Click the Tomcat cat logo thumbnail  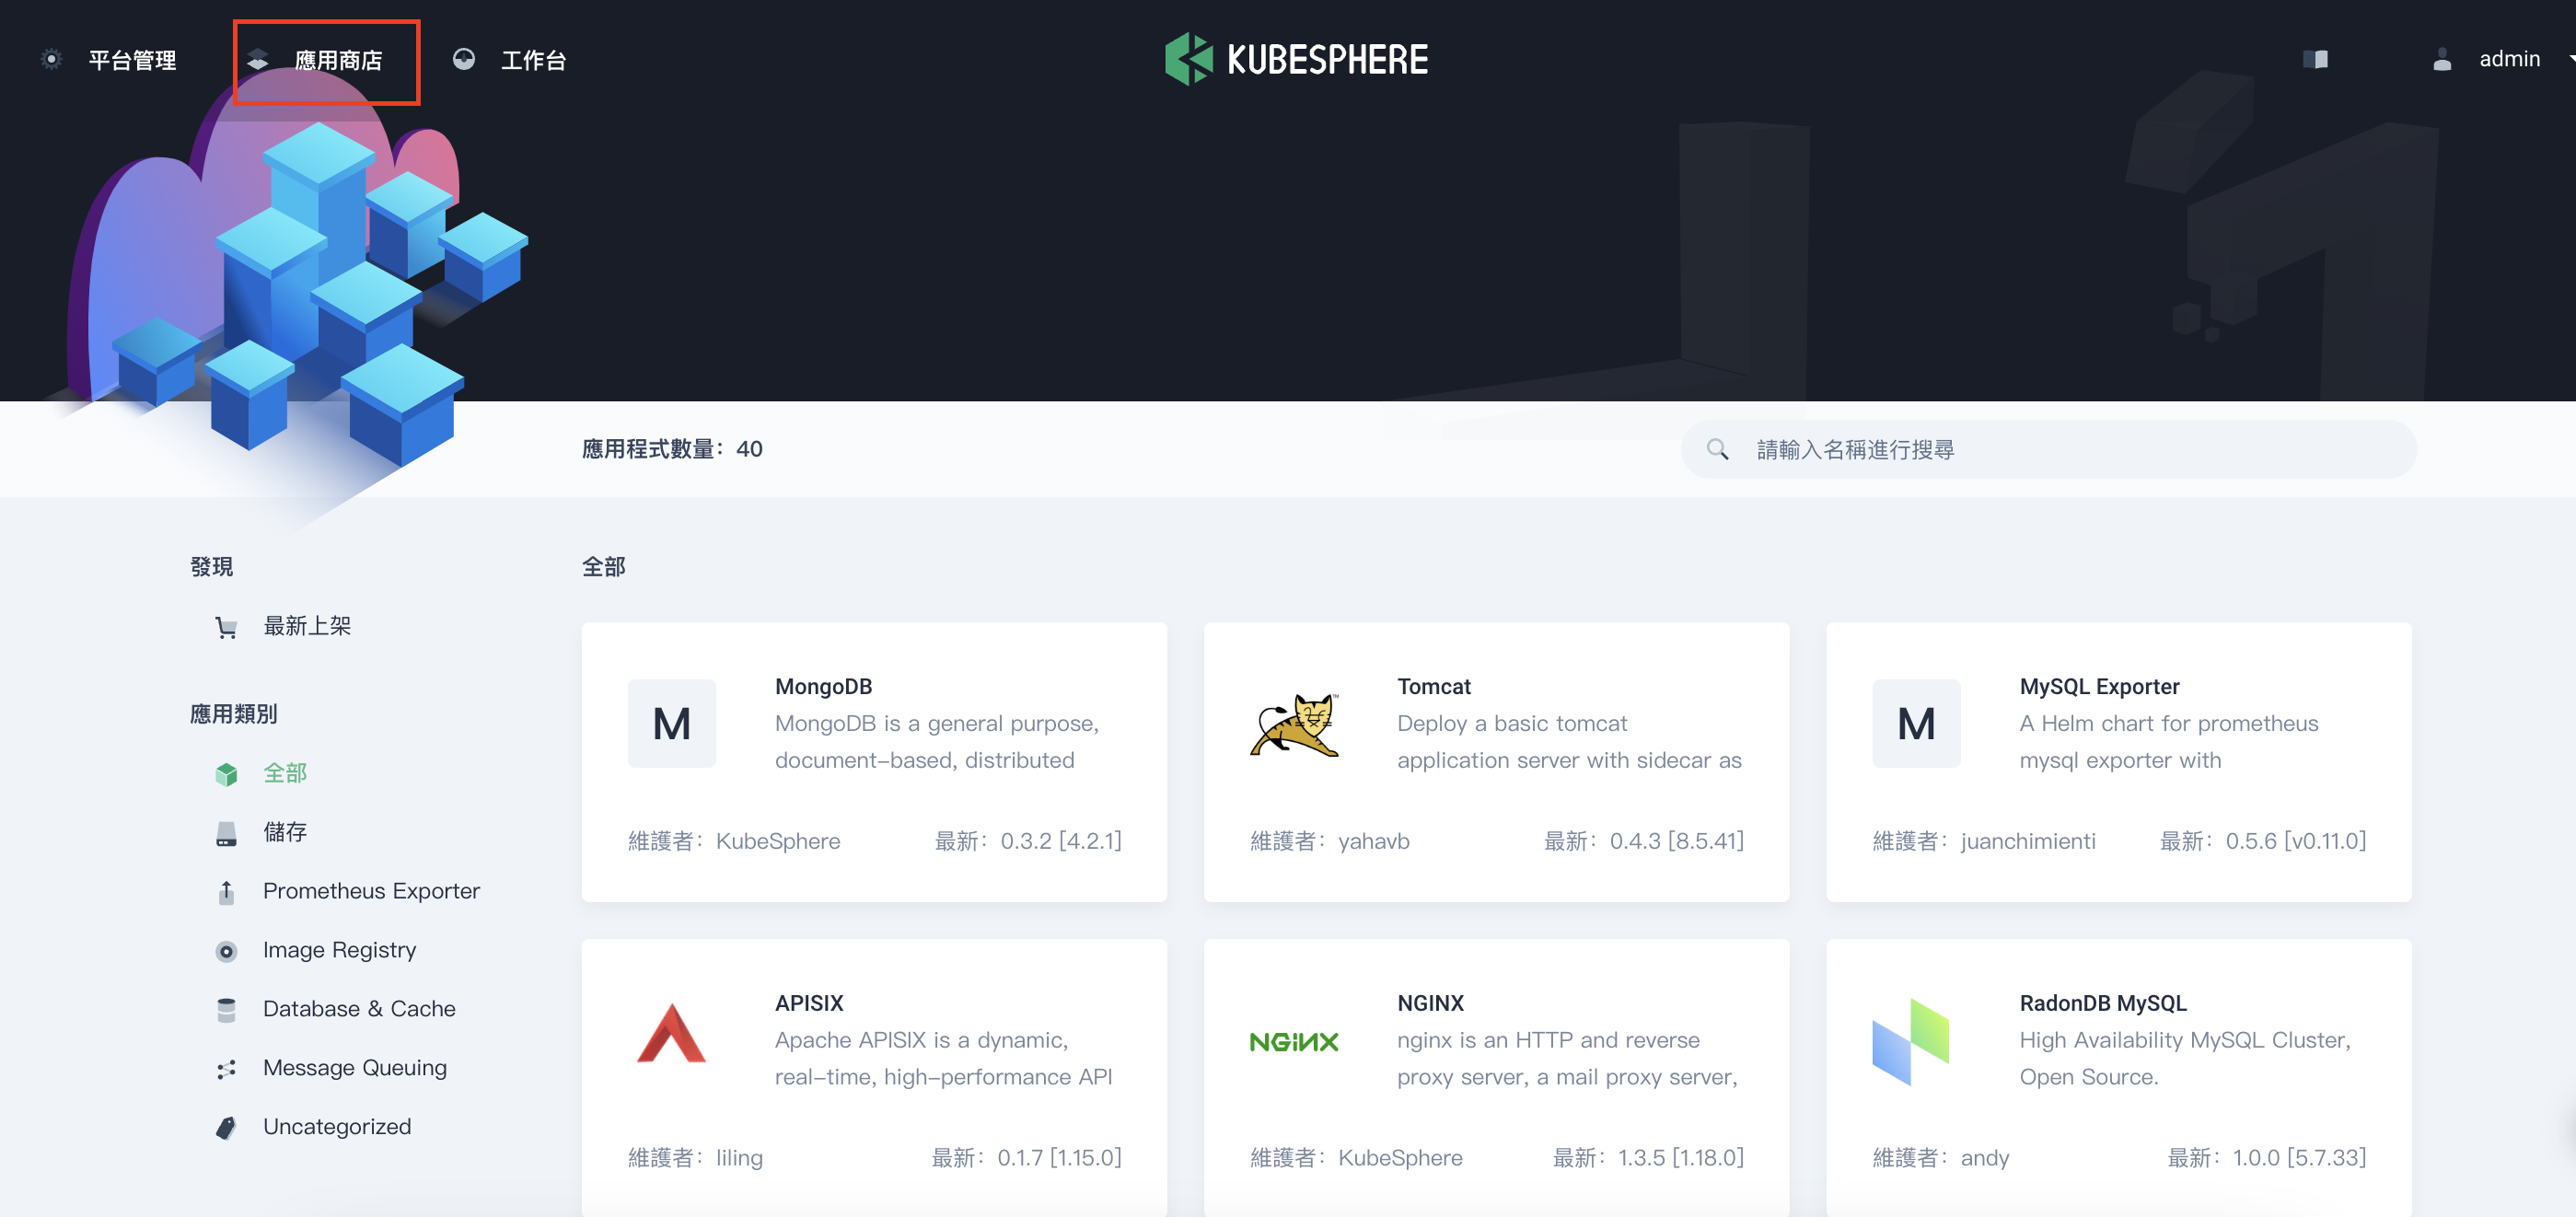pos(1294,724)
